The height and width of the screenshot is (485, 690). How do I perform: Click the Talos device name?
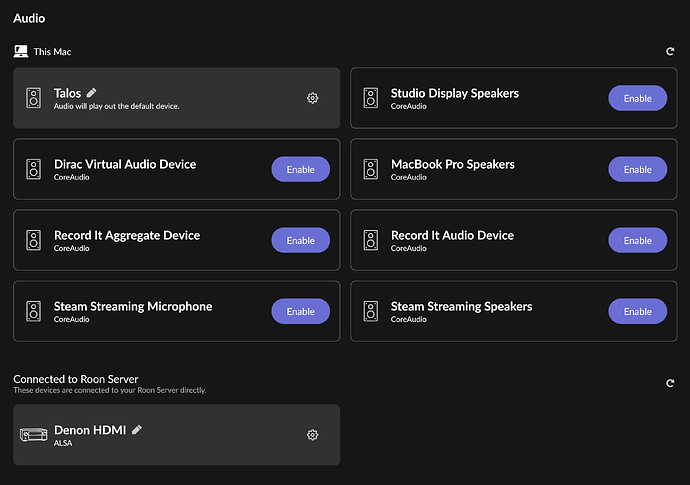tap(67, 93)
